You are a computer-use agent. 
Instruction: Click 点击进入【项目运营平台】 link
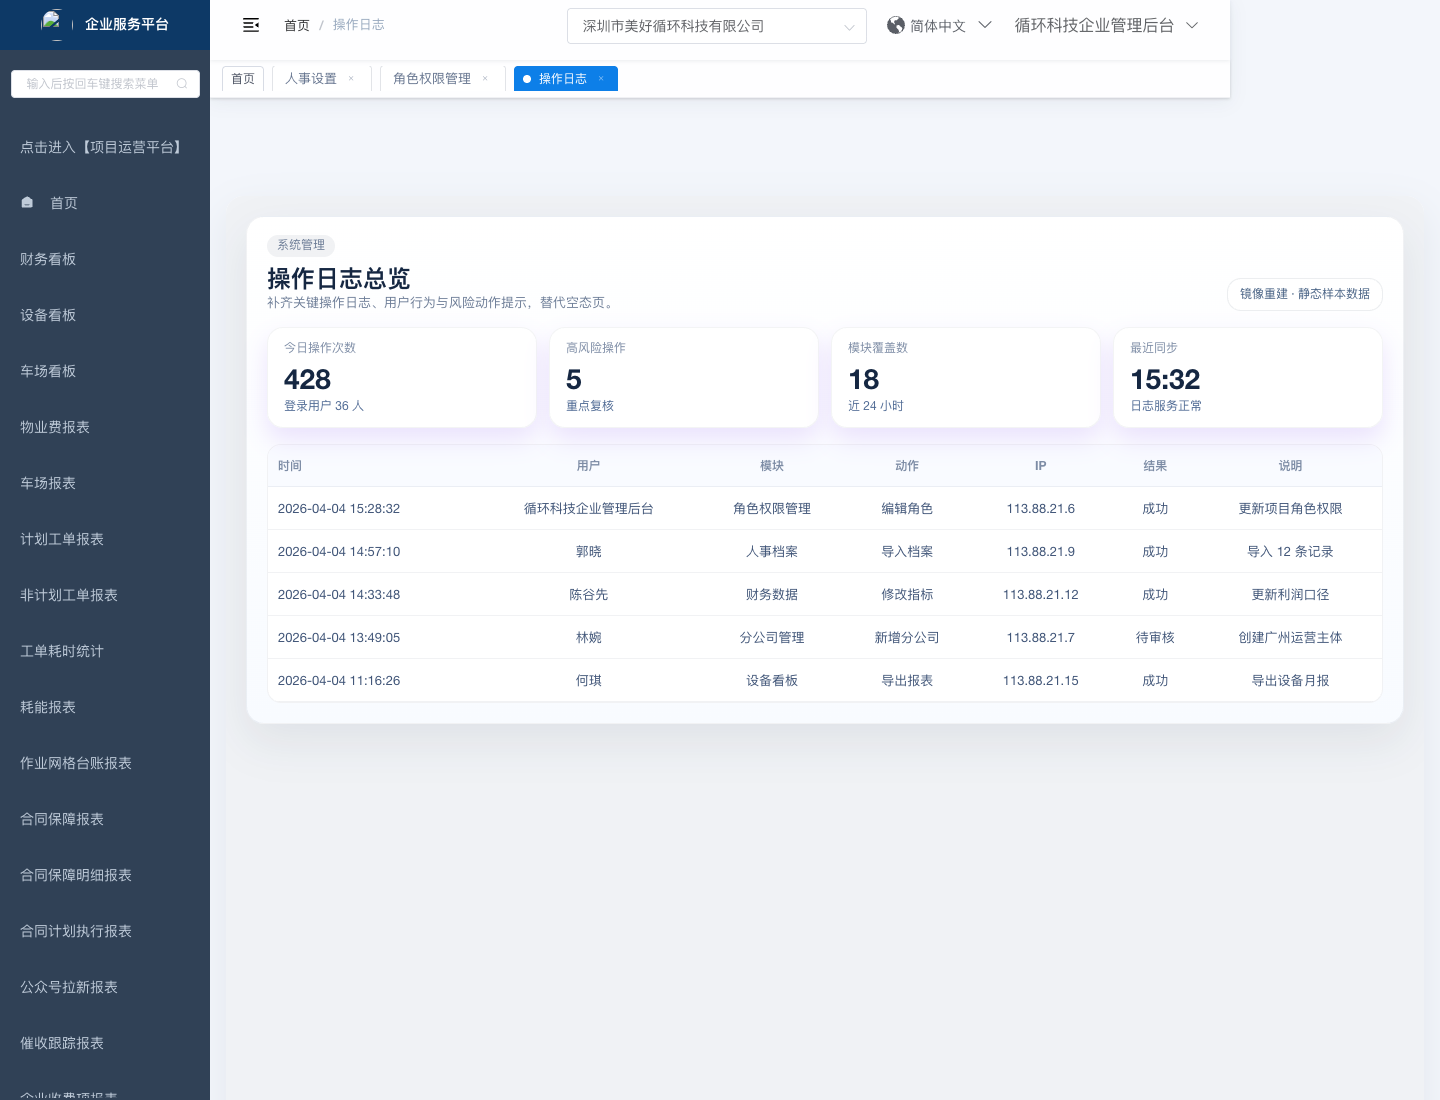coord(103,147)
